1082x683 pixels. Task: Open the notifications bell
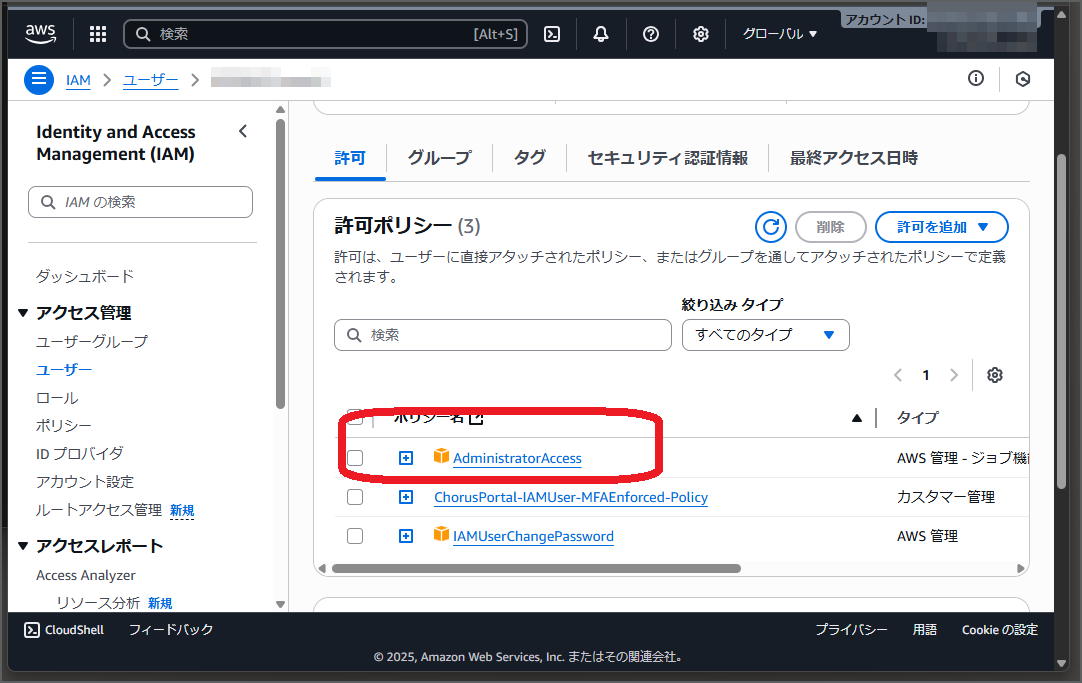[x=601, y=34]
